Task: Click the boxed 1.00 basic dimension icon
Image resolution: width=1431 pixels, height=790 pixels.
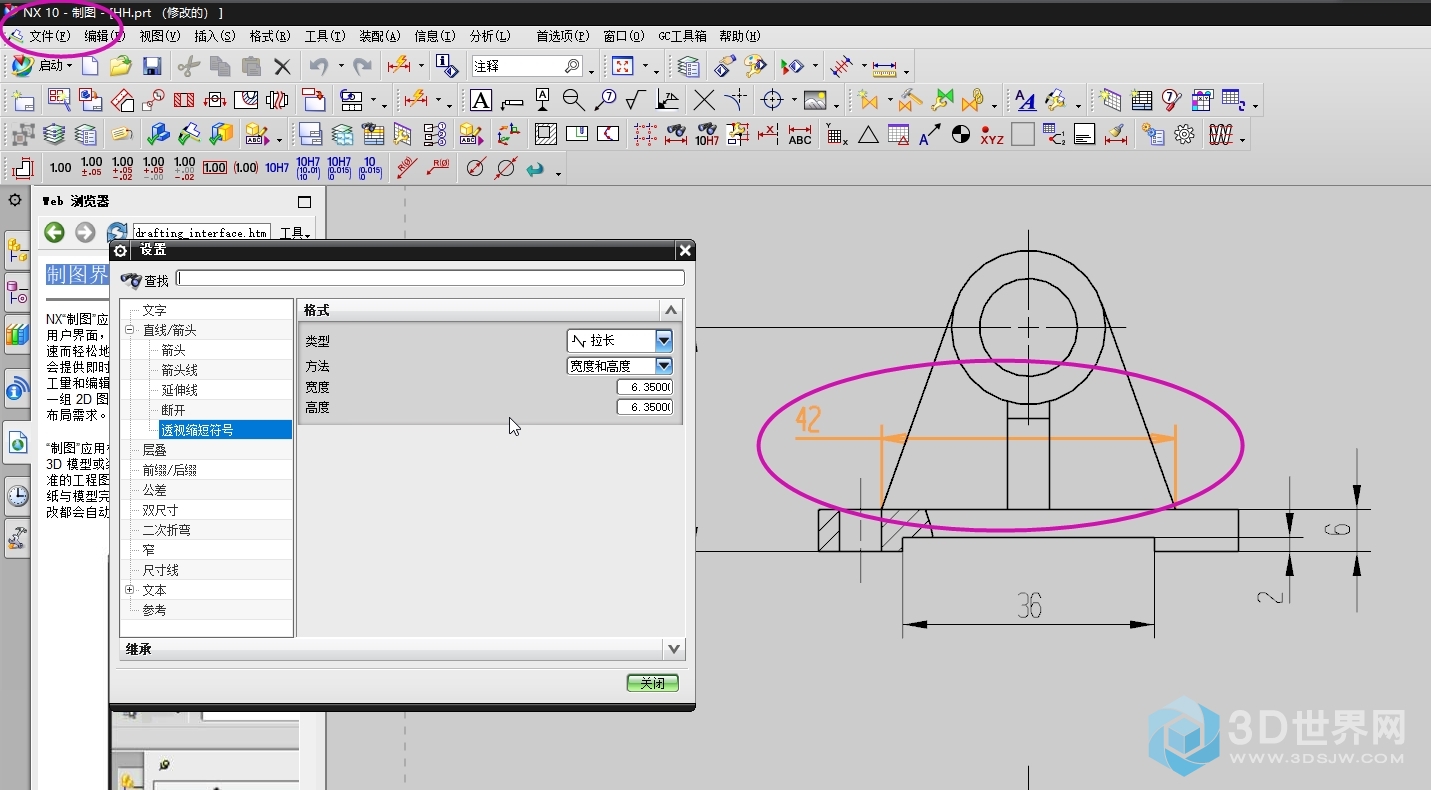Action: (x=215, y=168)
